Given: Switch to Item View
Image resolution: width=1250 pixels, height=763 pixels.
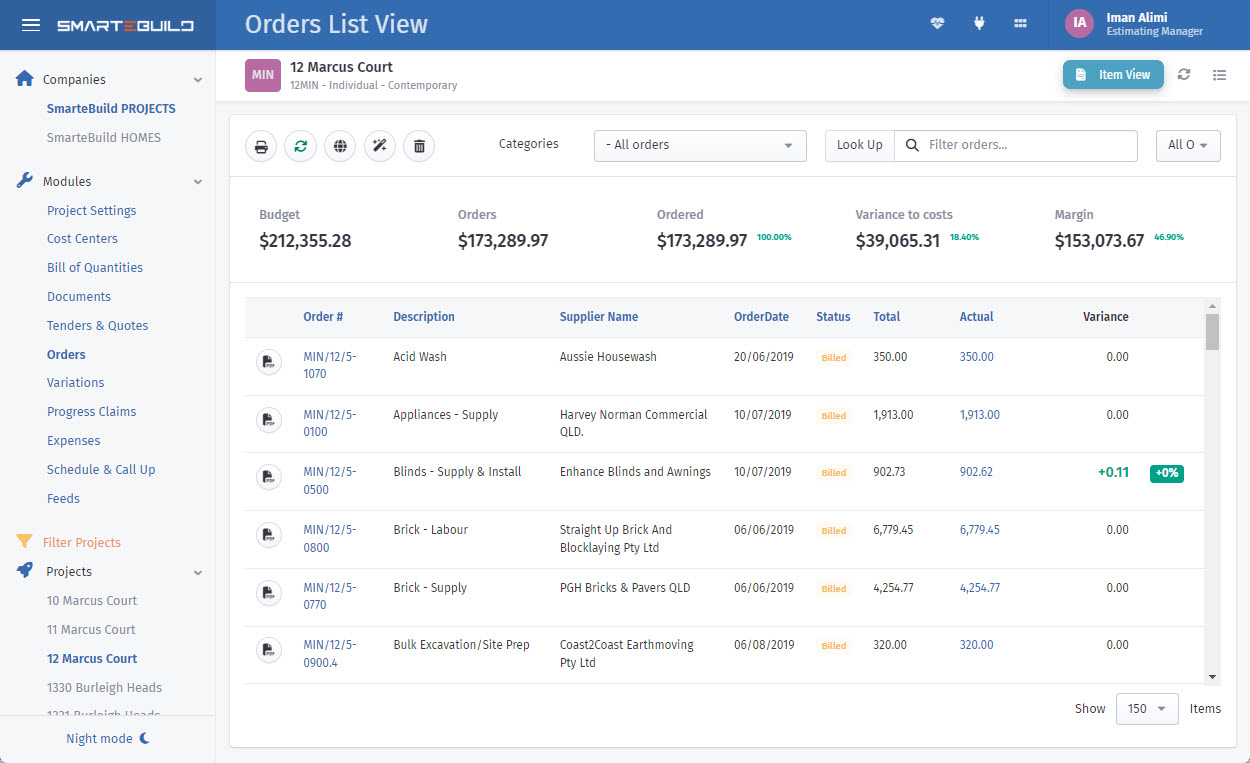Looking at the screenshot, I should 1113,74.
